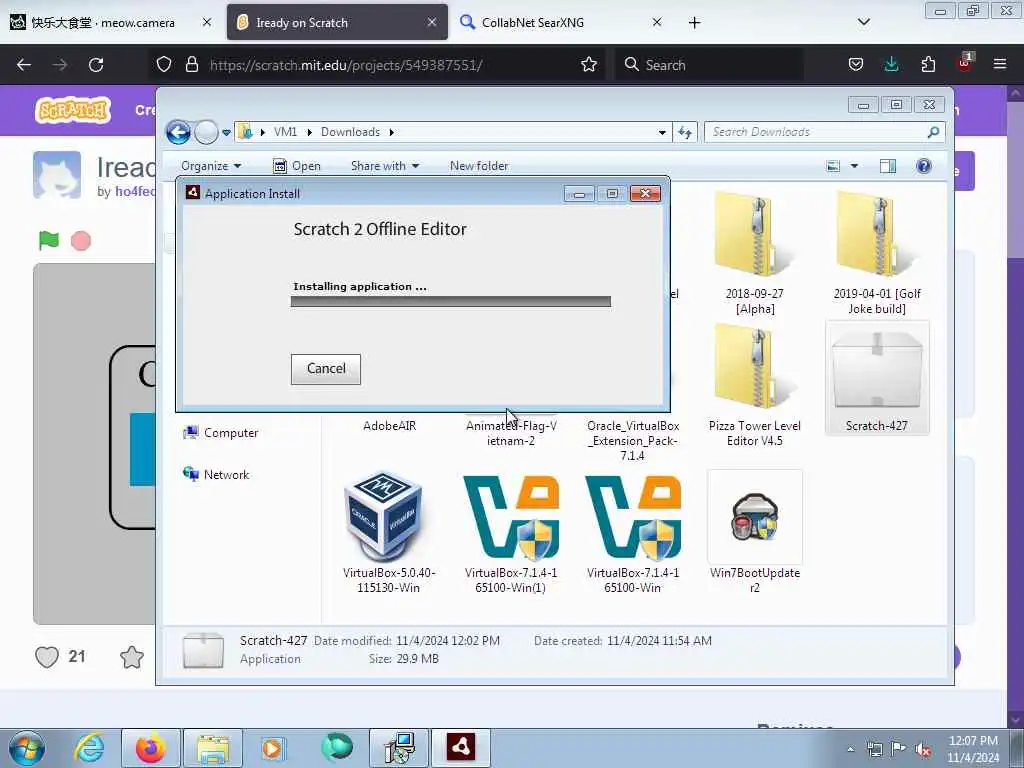Click the Firefox Search box
Viewport: 1024px width, 768px height.
[709, 65]
